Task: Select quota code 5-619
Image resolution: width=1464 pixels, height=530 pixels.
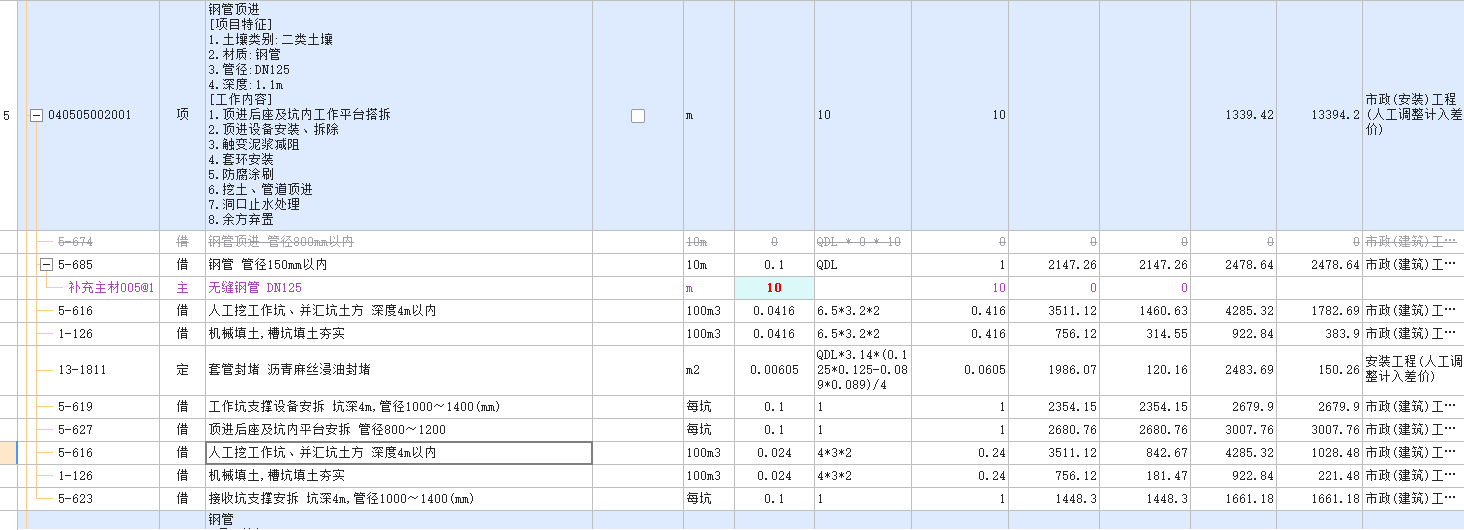Action: (x=75, y=407)
